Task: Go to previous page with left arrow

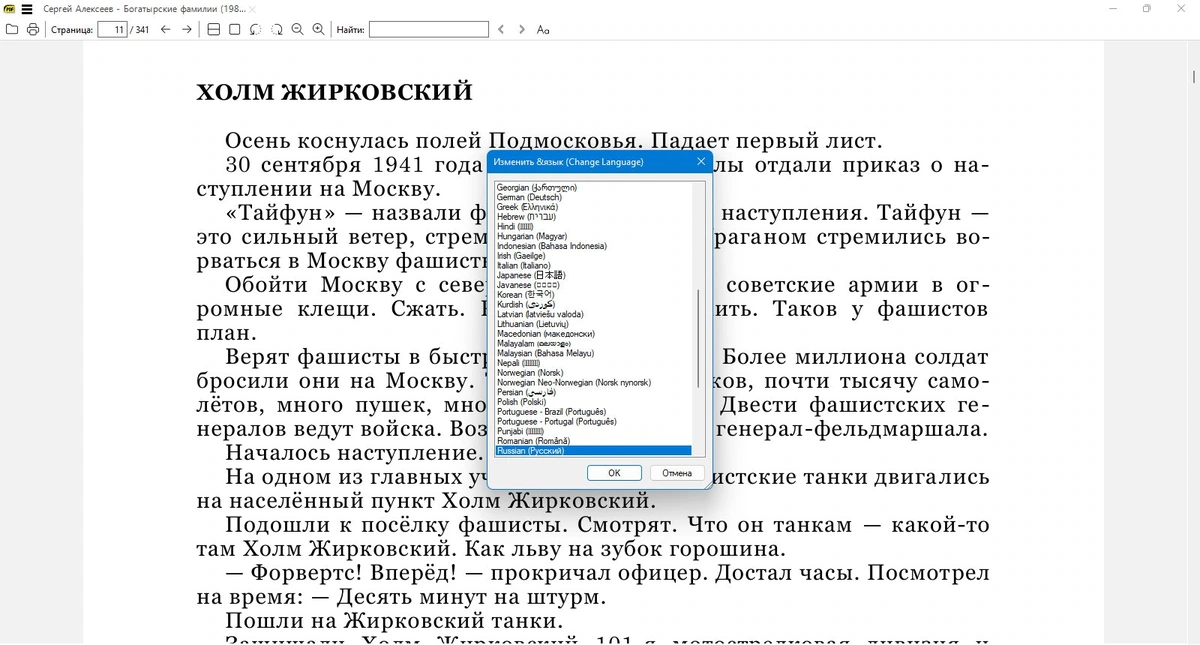Action: pyautogui.click(x=165, y=30)
